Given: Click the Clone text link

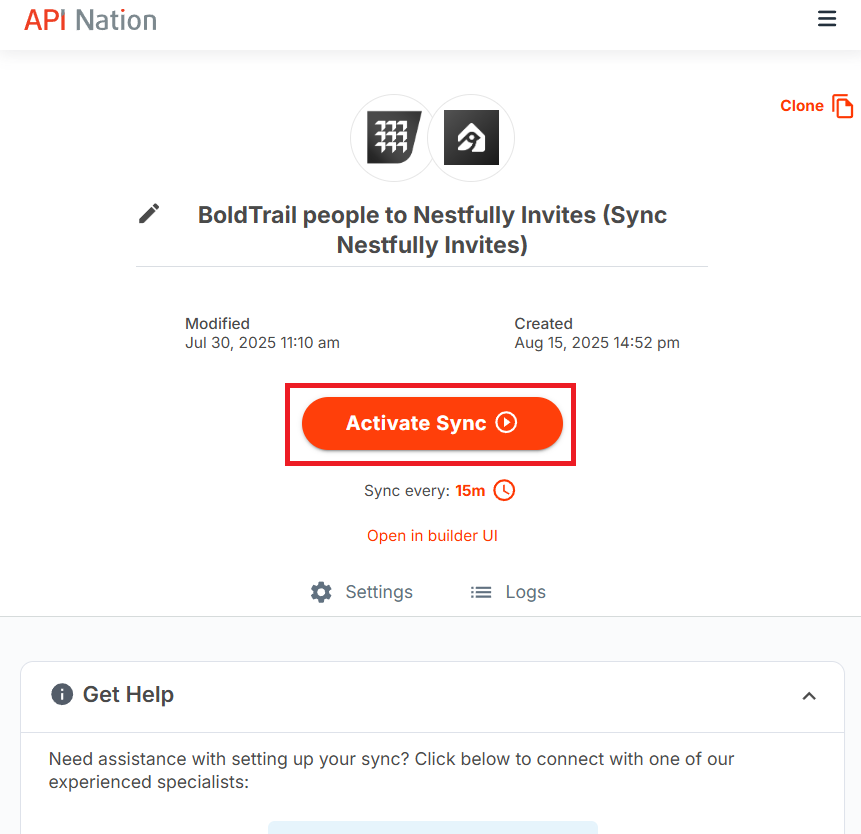Looking at the screenshot, I should (802, 105).
